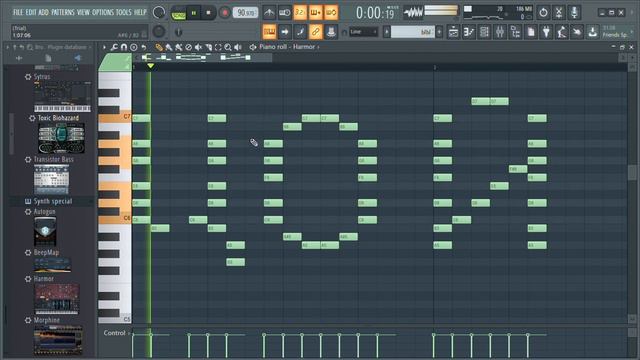
Task: Click the microphone audio recording icon
Action: [574, 12]
